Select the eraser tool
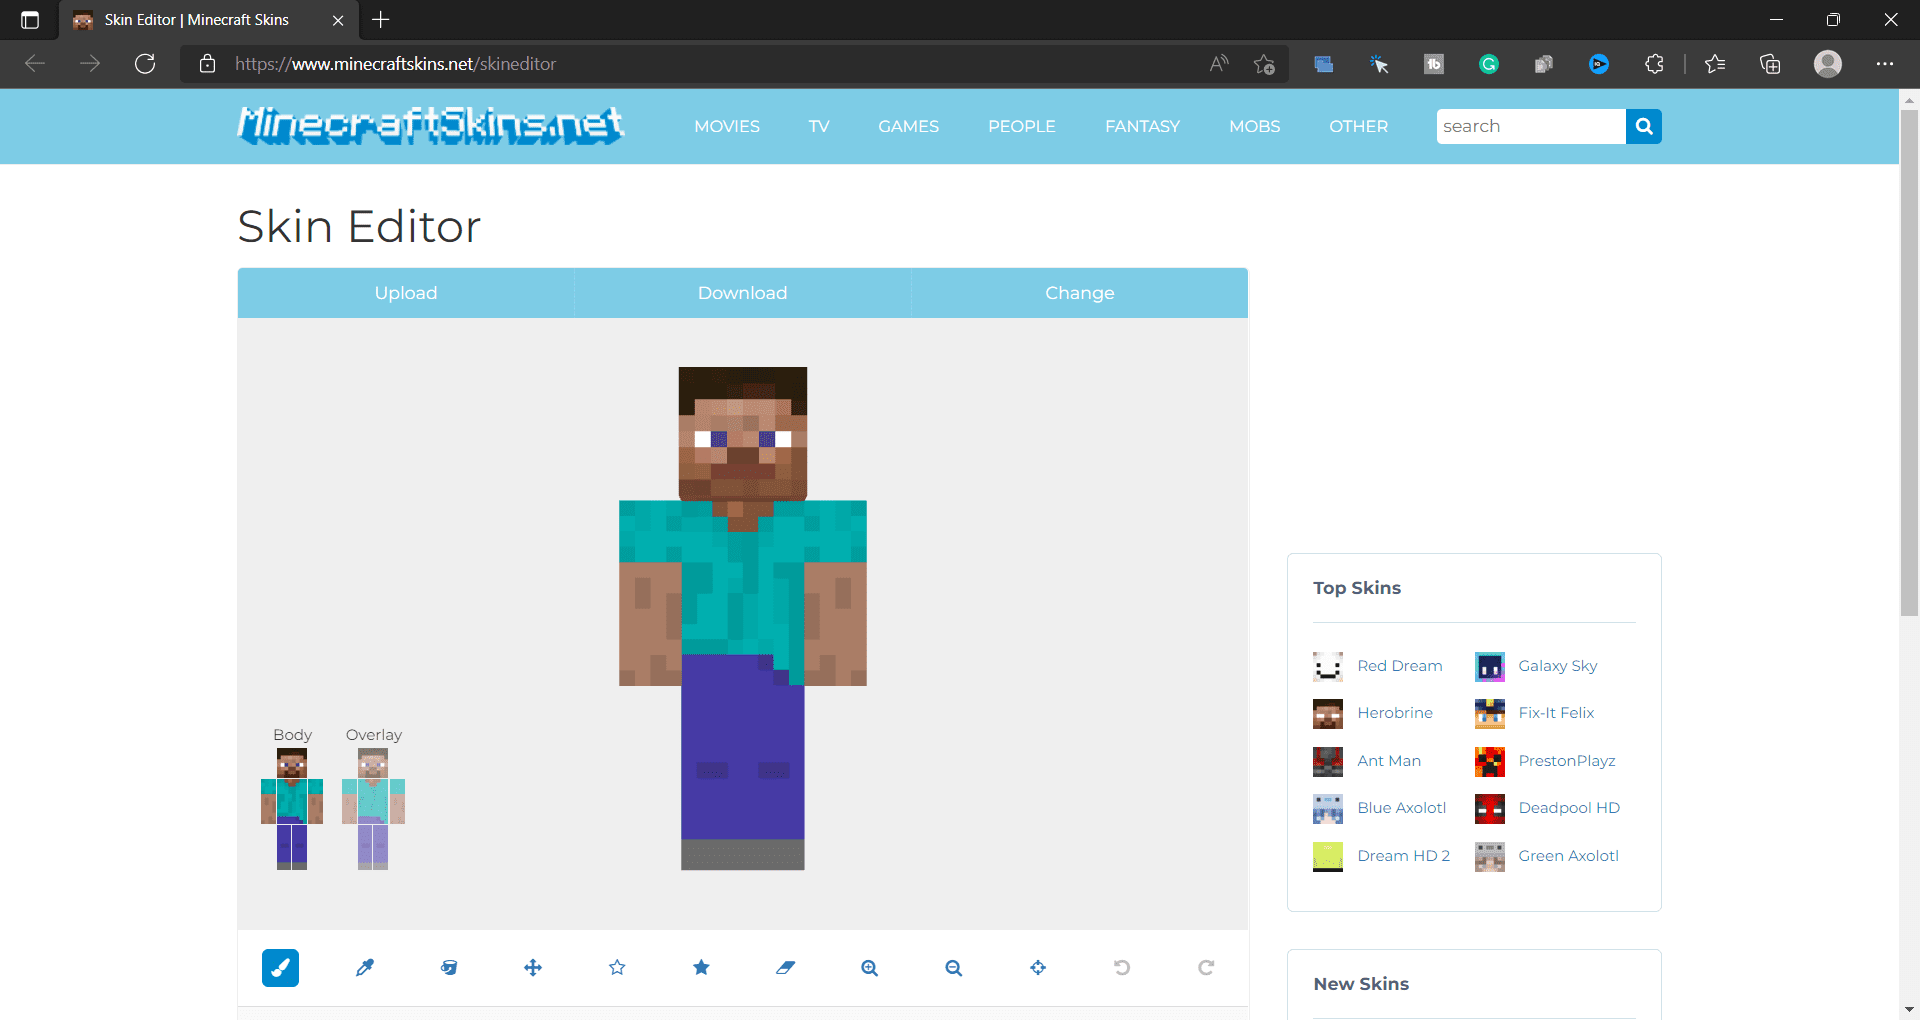This screenshot has width=1920, height=1020. coord(785,967)
